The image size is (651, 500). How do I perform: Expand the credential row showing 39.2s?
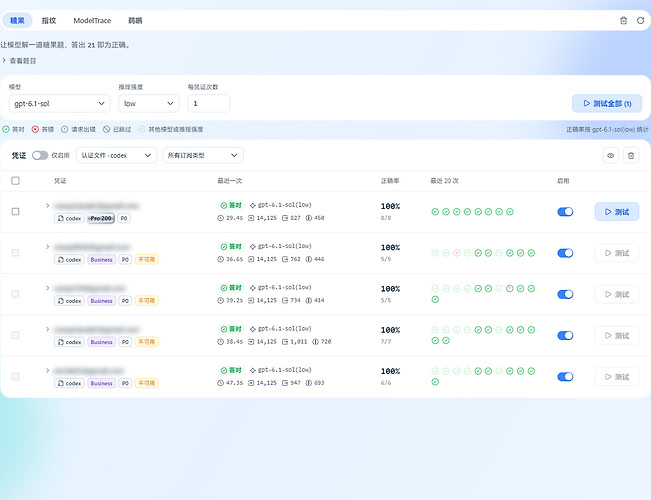click(x=47, y=288)
